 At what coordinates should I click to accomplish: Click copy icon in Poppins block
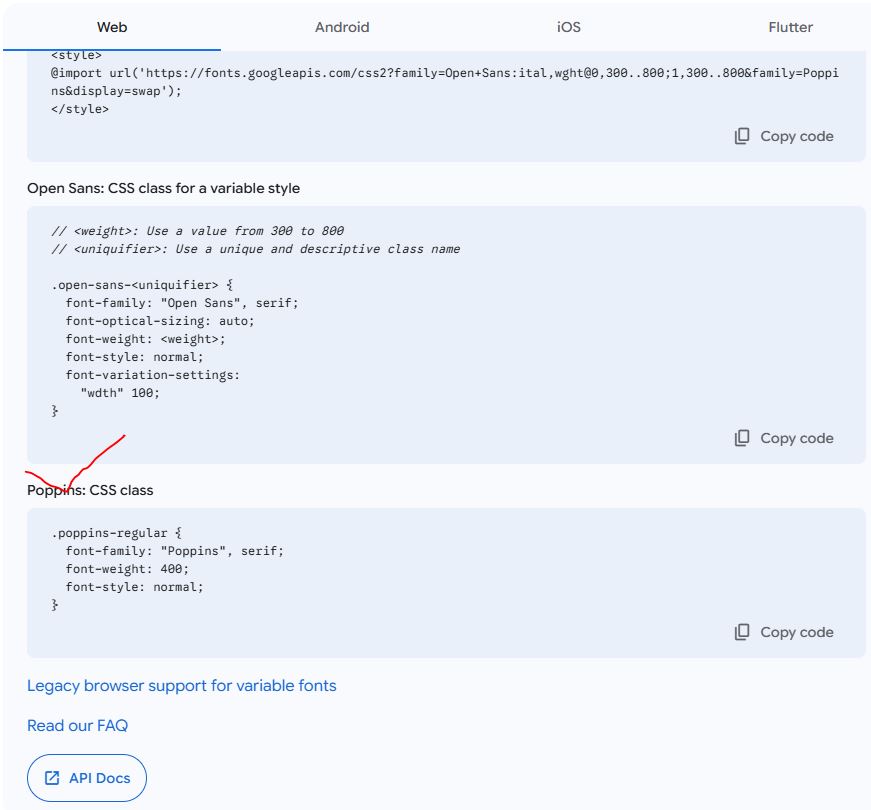tap(742, 632)
